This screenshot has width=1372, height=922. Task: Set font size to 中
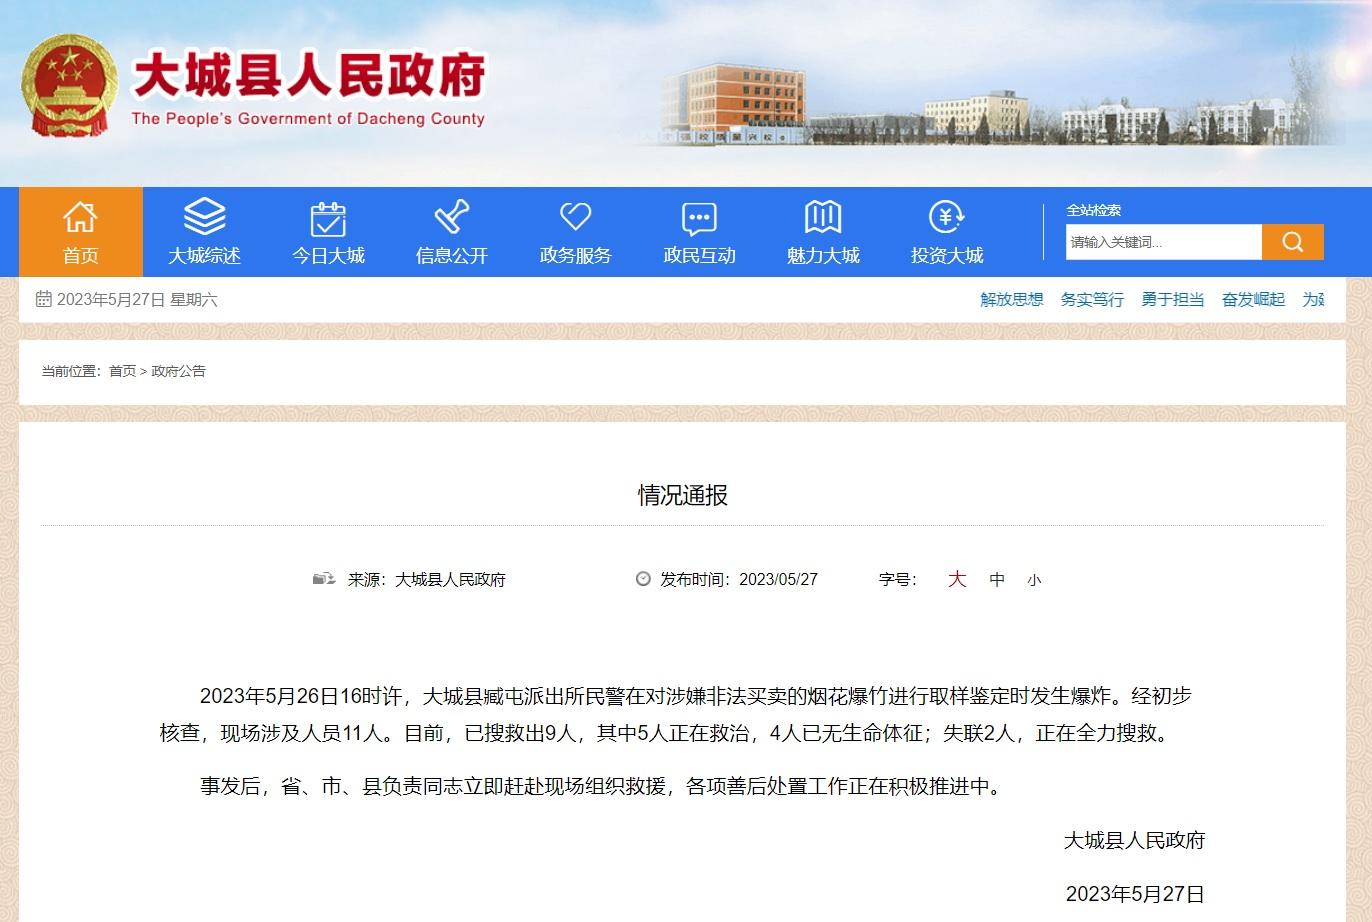pyautogui.click(x=997, y=580)
